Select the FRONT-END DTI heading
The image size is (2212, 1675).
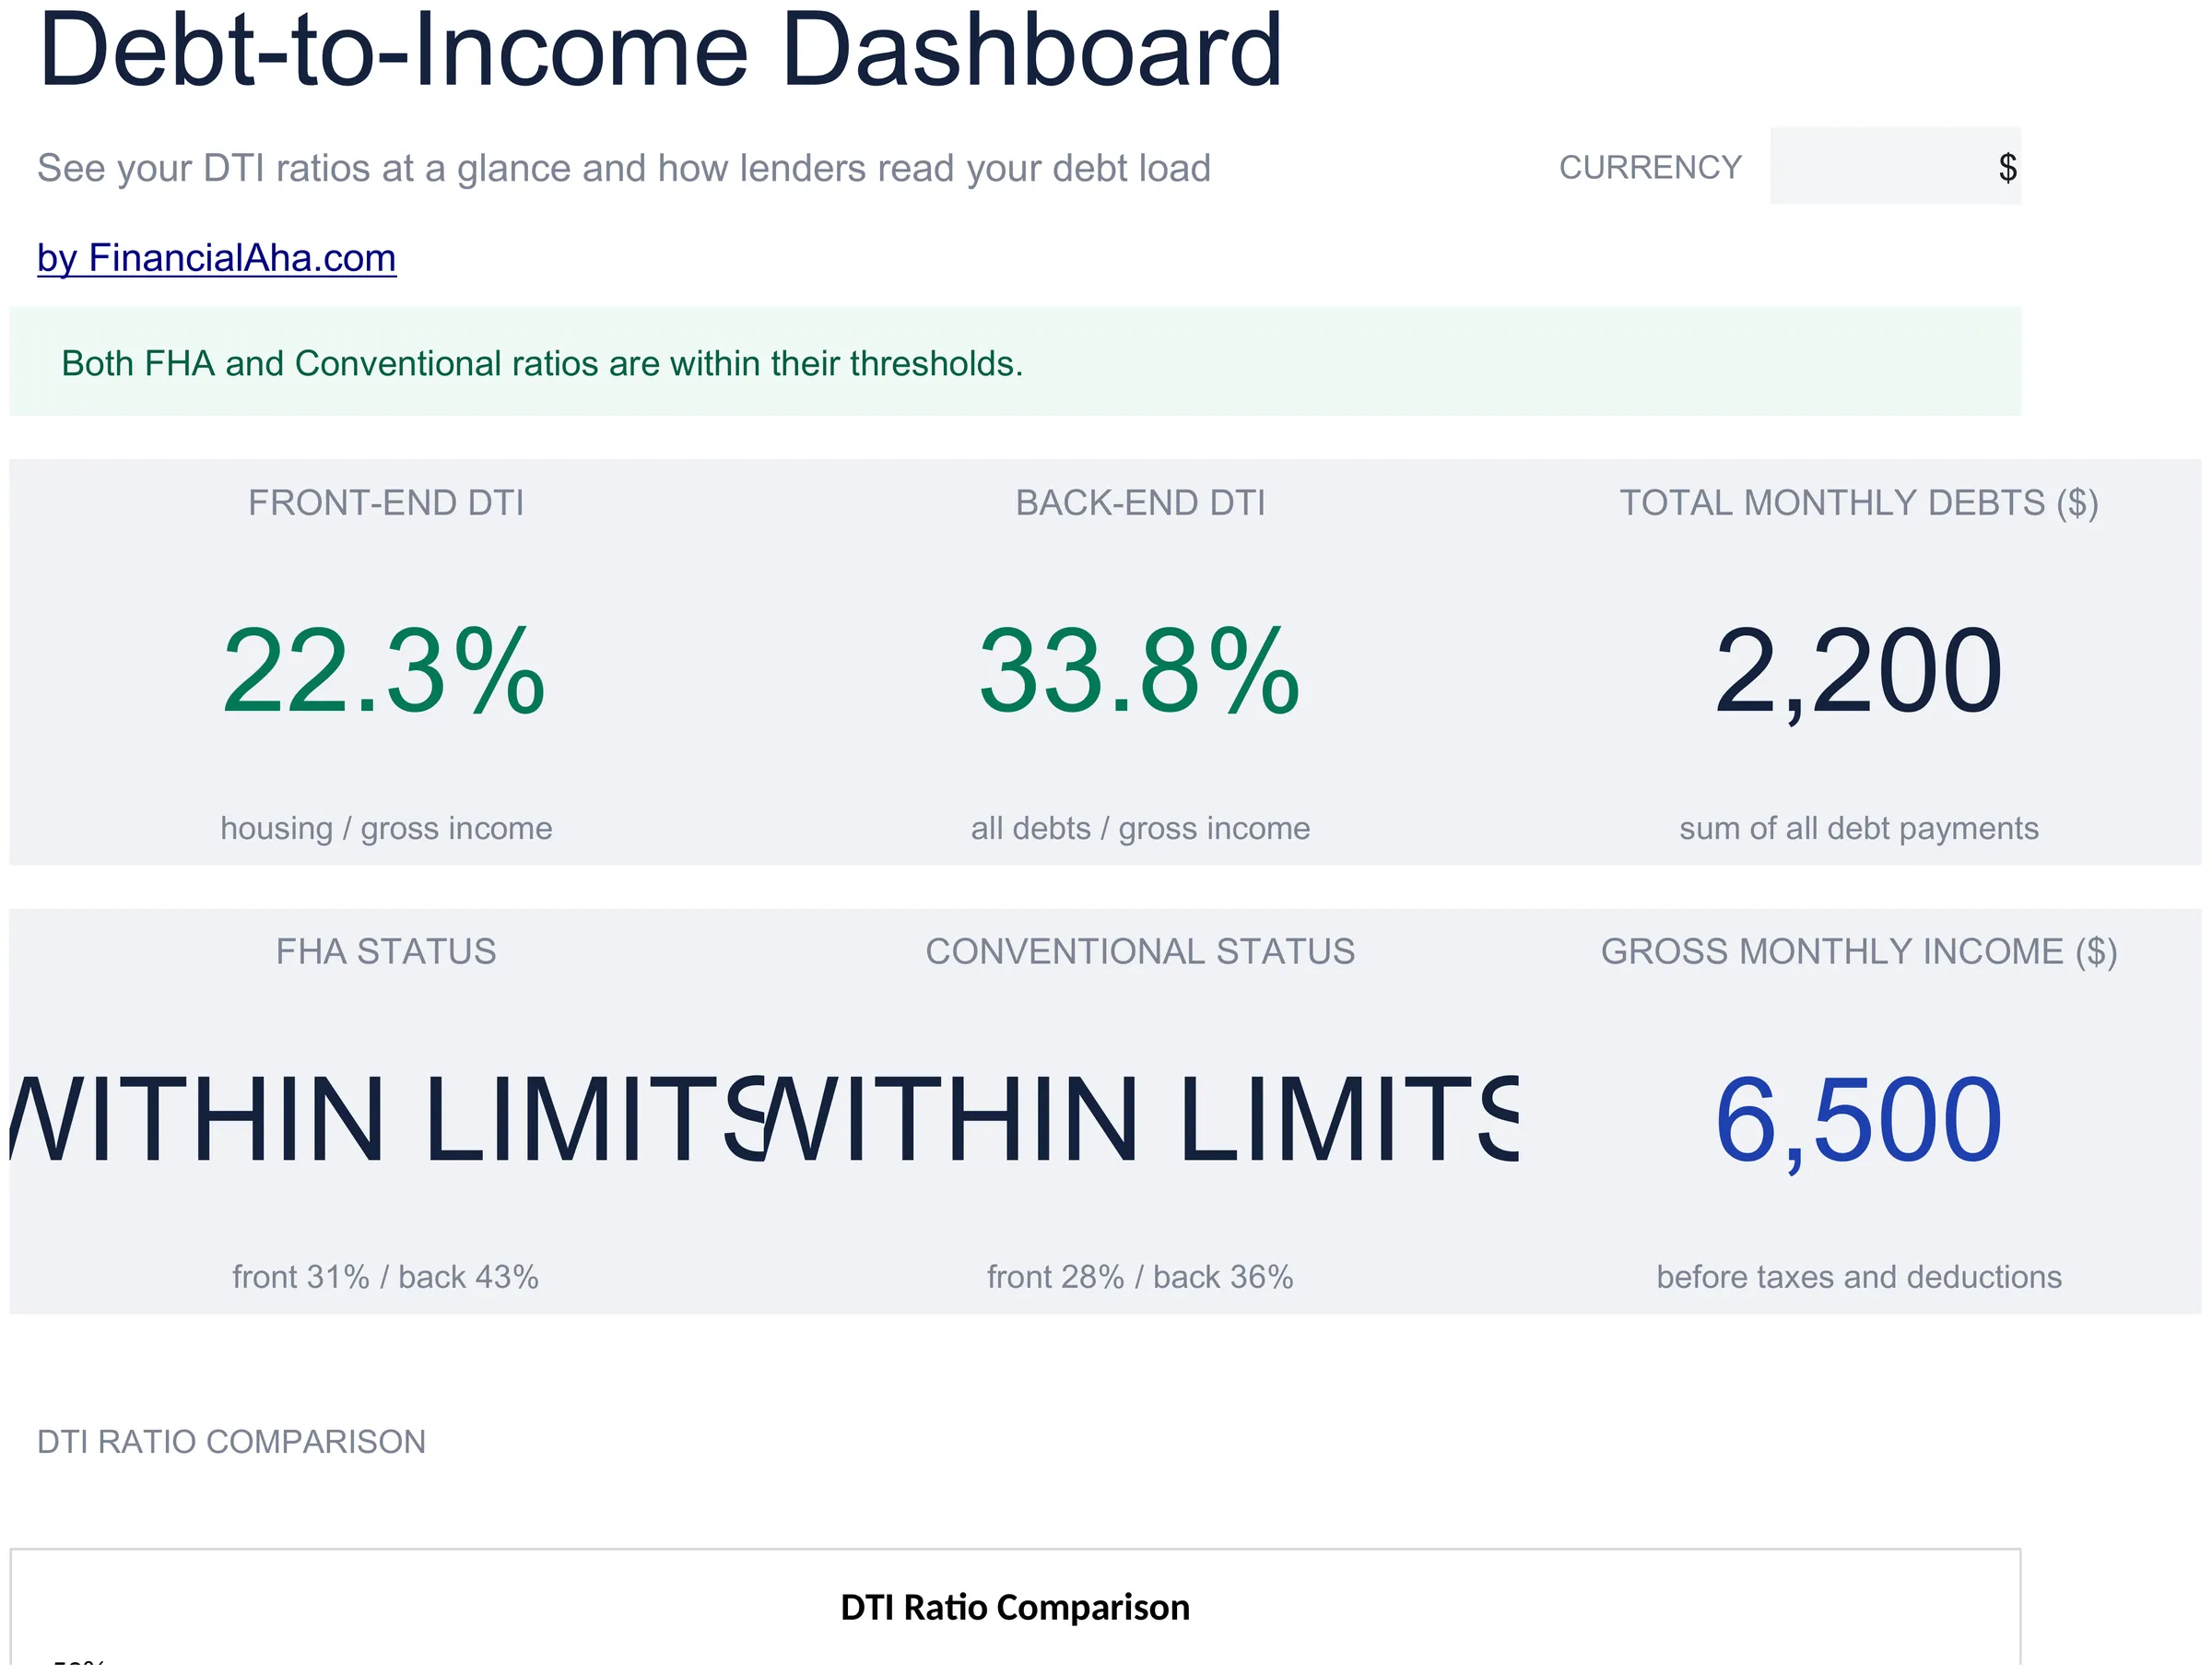pos(386,503)
